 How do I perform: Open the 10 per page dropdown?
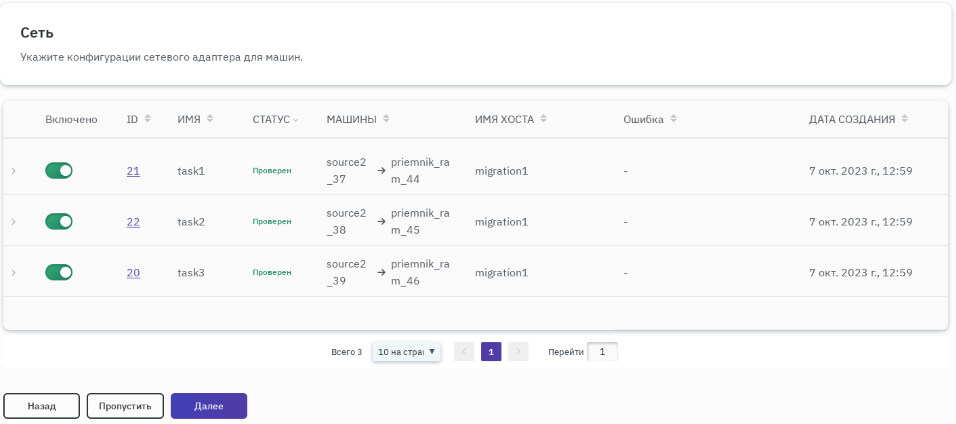(x=406, y=352)
